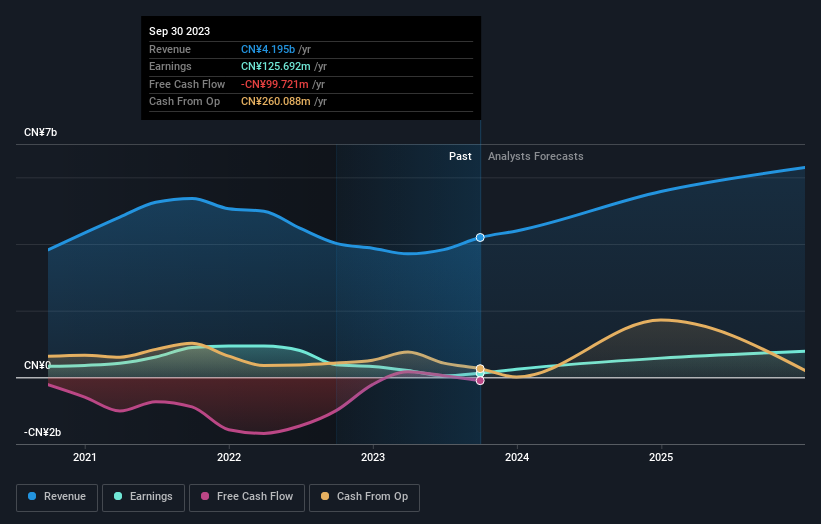Select the 2023 x-axis label
Screen dimensions: 821x524
pos(373,458)
